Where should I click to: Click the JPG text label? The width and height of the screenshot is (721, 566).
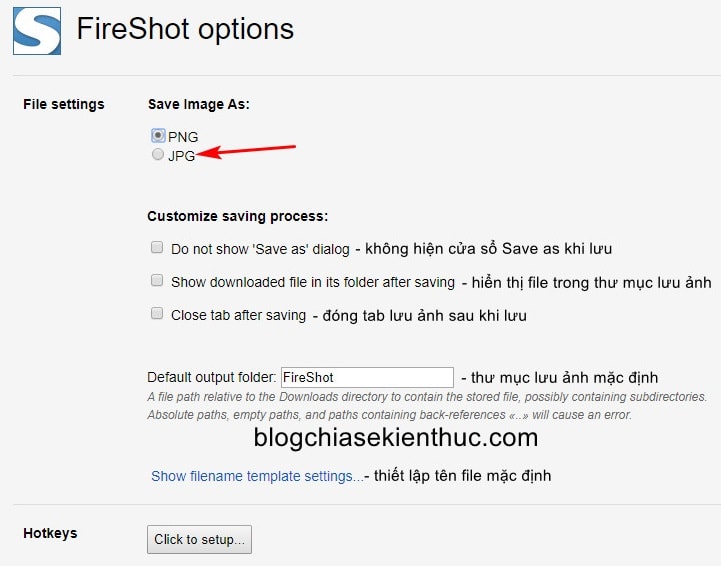[182, 156]
